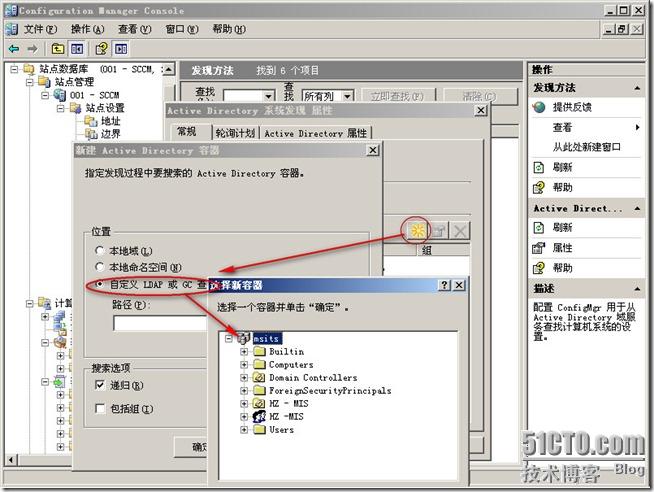Select the msits domain root icon
Viewport: 654px width, 492px height.
click(x=244, y=338)
